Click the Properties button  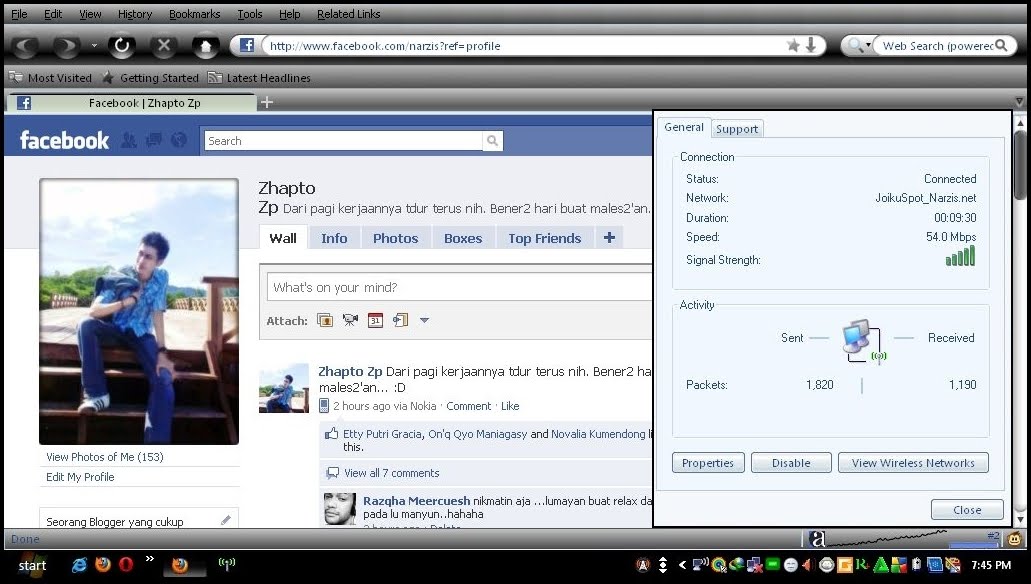tap(708, 463)
